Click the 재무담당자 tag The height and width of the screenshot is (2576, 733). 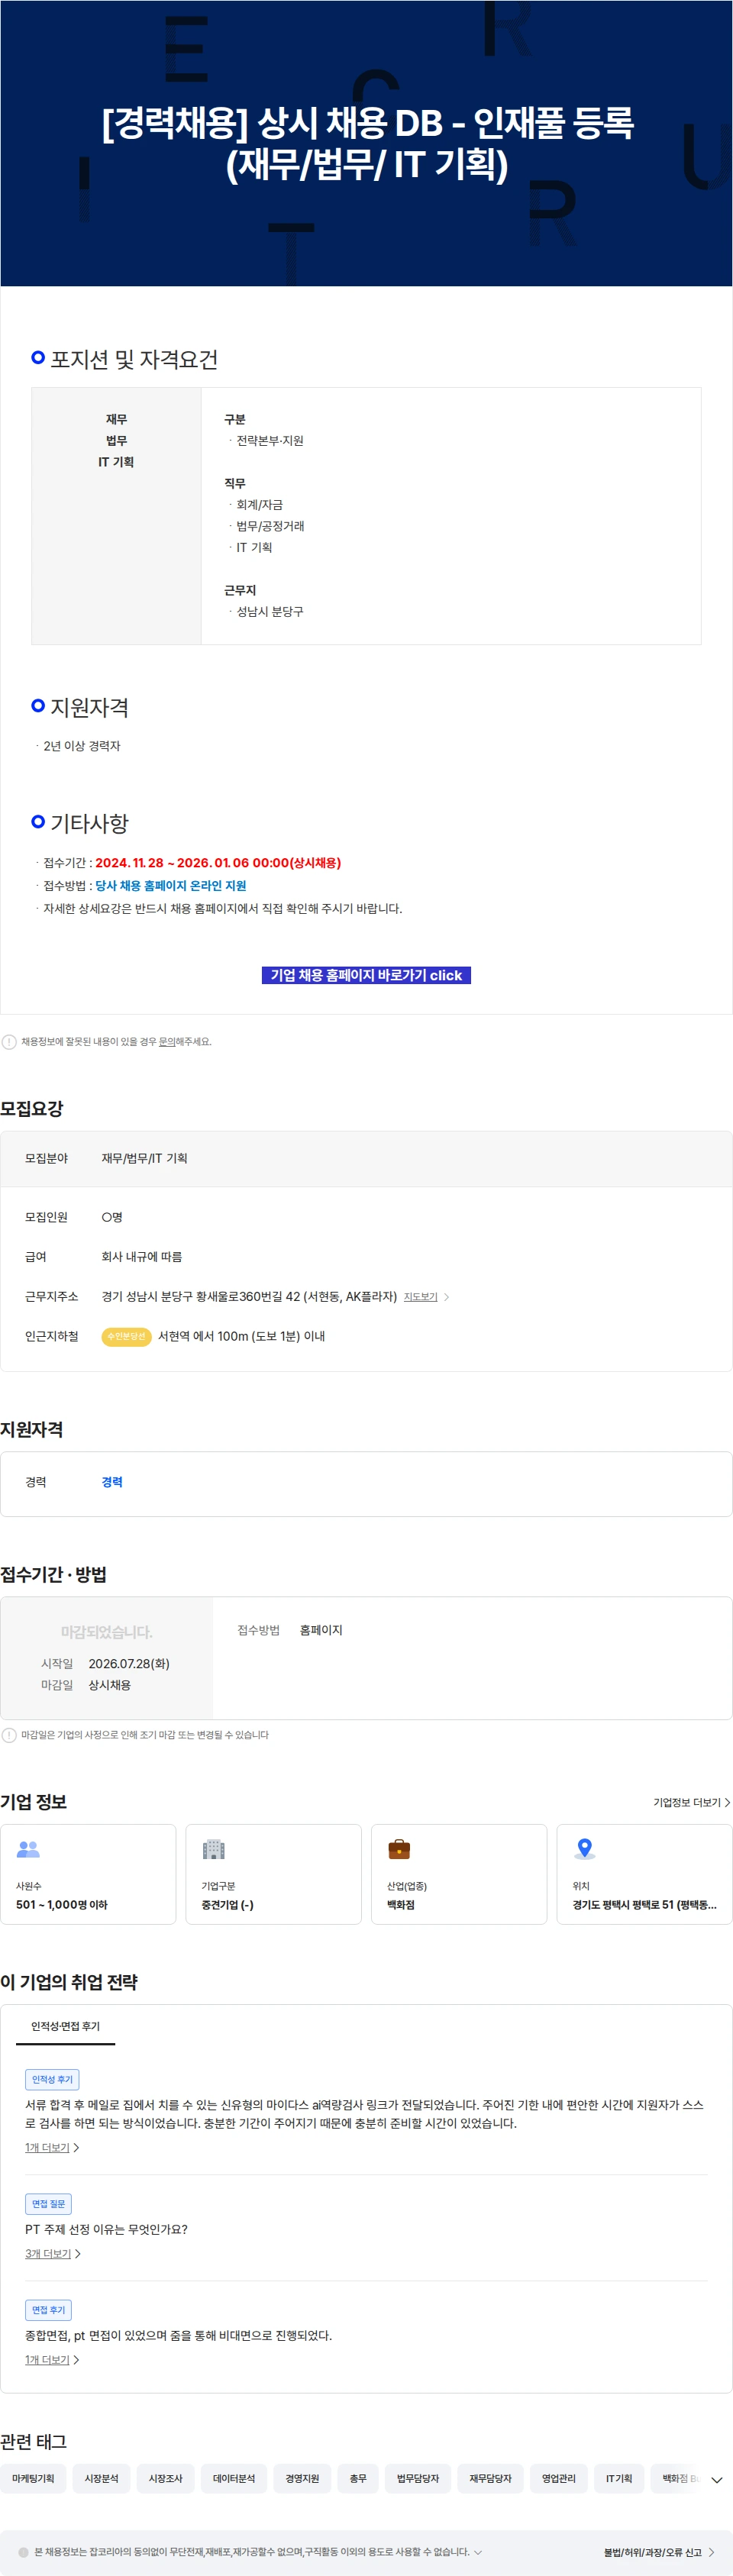point(490,2479)
